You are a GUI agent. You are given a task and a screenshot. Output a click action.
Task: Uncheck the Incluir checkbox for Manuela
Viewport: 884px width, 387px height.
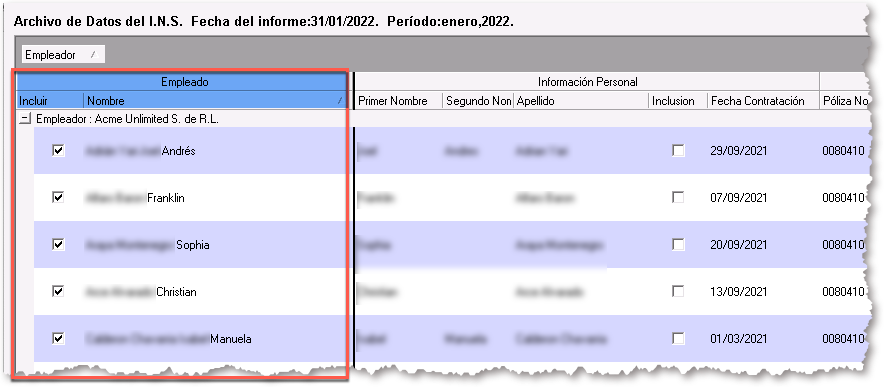58,338
